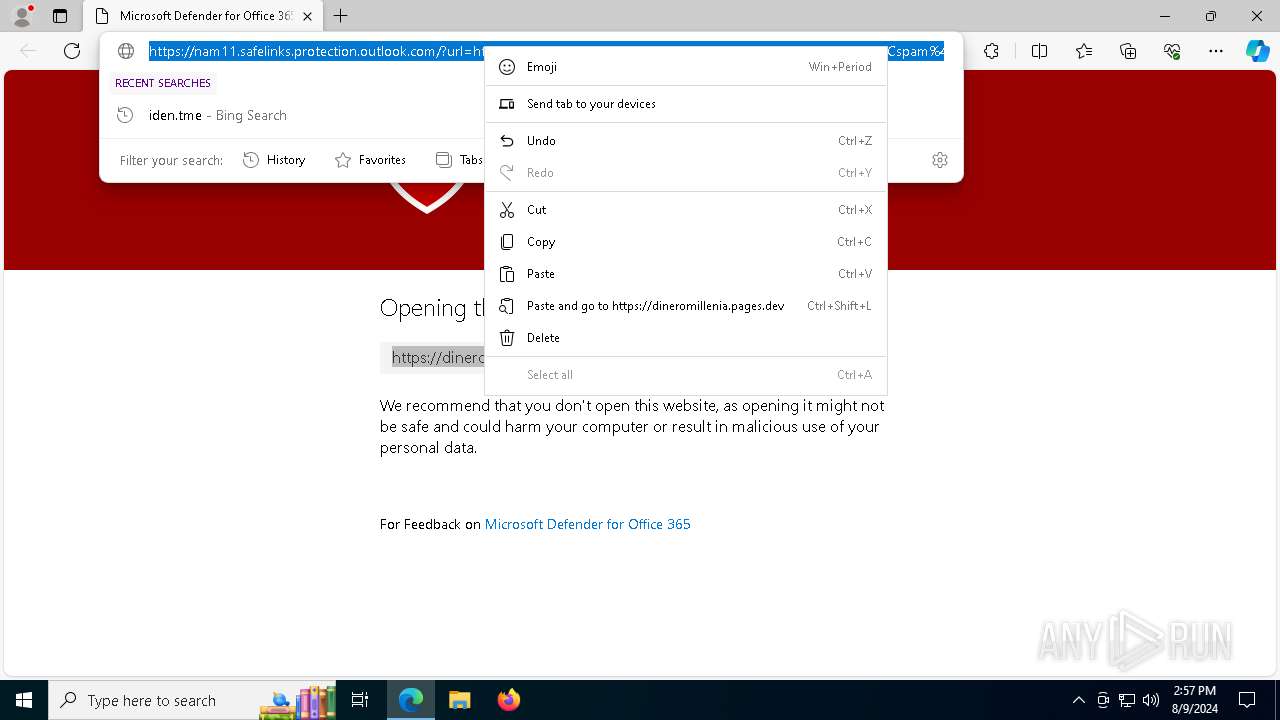Open Microsoft Defender for Office 365 link
Viewport: 1280px width, 720px height.
[587, 524]
